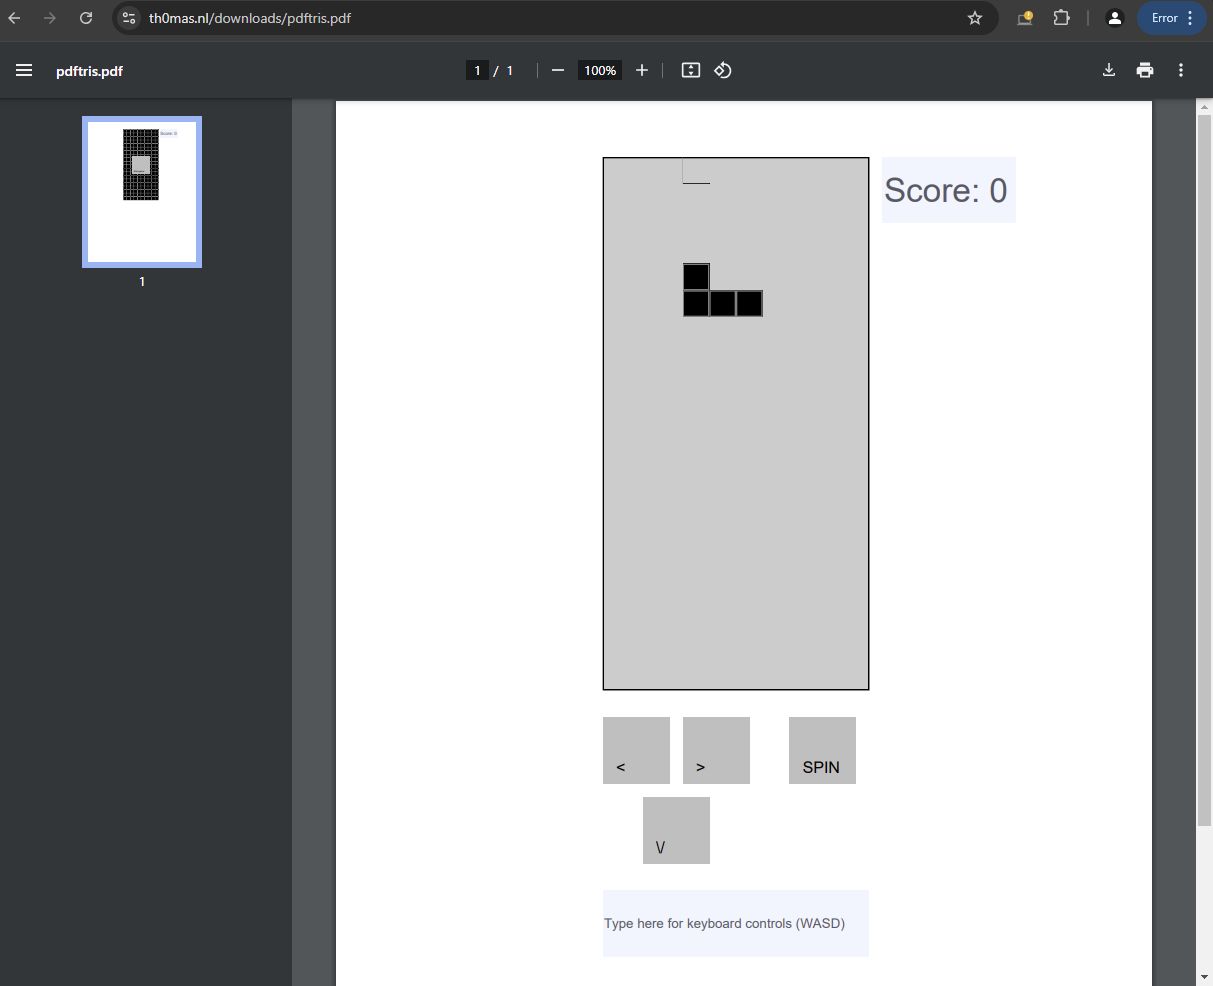The image size is (1213, 986).
Task: Click the pdftris.pdf document title
Action: 90,71
